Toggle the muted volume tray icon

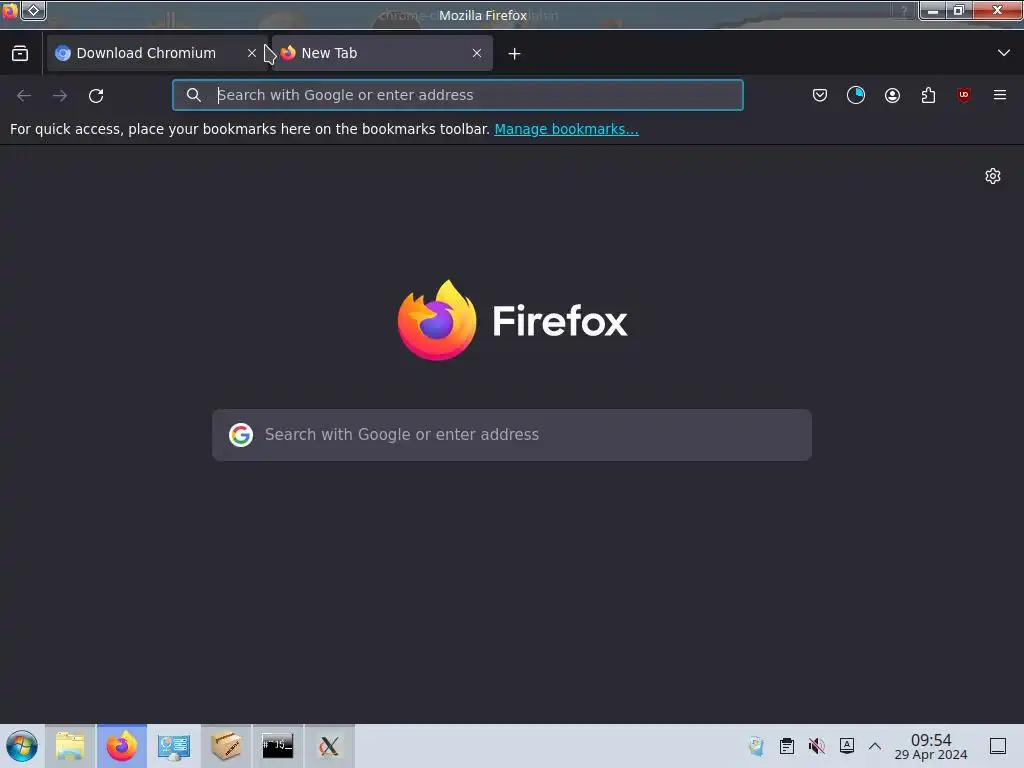816,746
